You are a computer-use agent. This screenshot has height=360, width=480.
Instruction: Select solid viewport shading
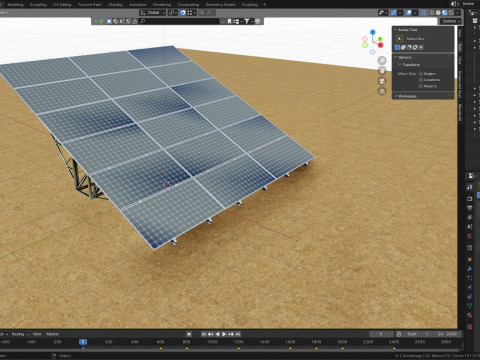click(x=438, y=13)
